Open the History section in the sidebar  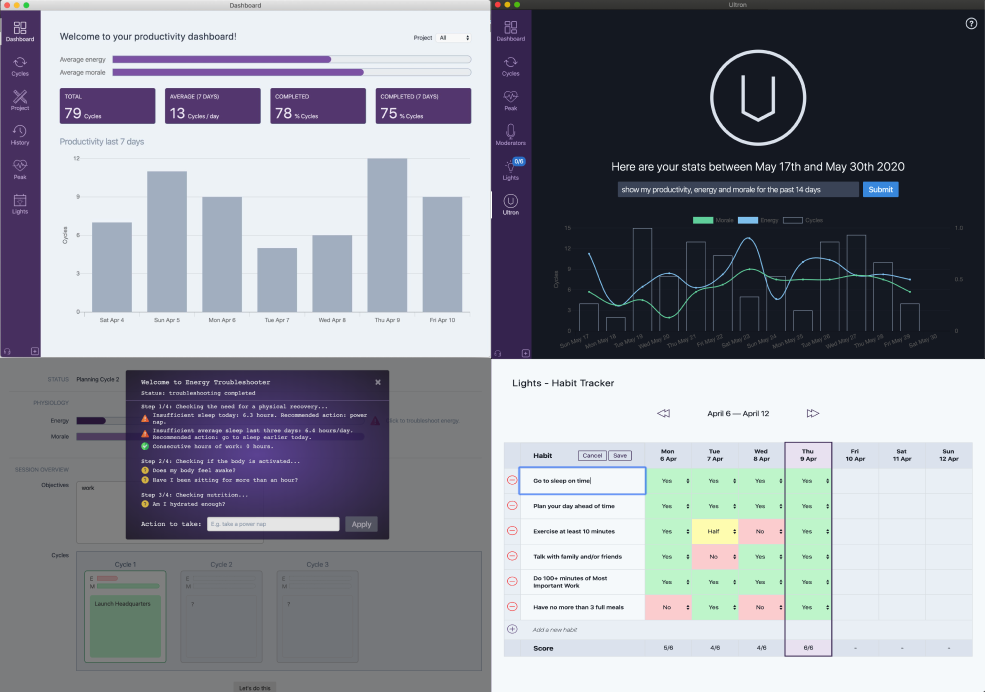tap(20, 135)
